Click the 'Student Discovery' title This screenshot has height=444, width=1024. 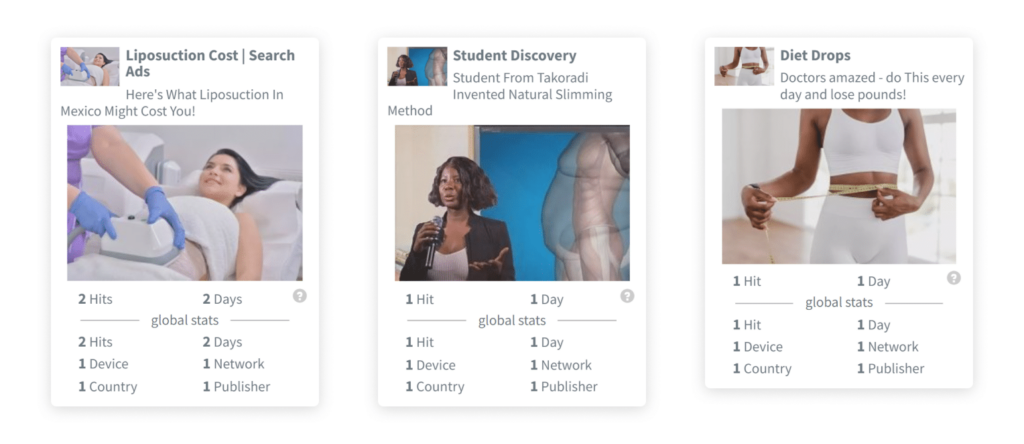[515, 56]
